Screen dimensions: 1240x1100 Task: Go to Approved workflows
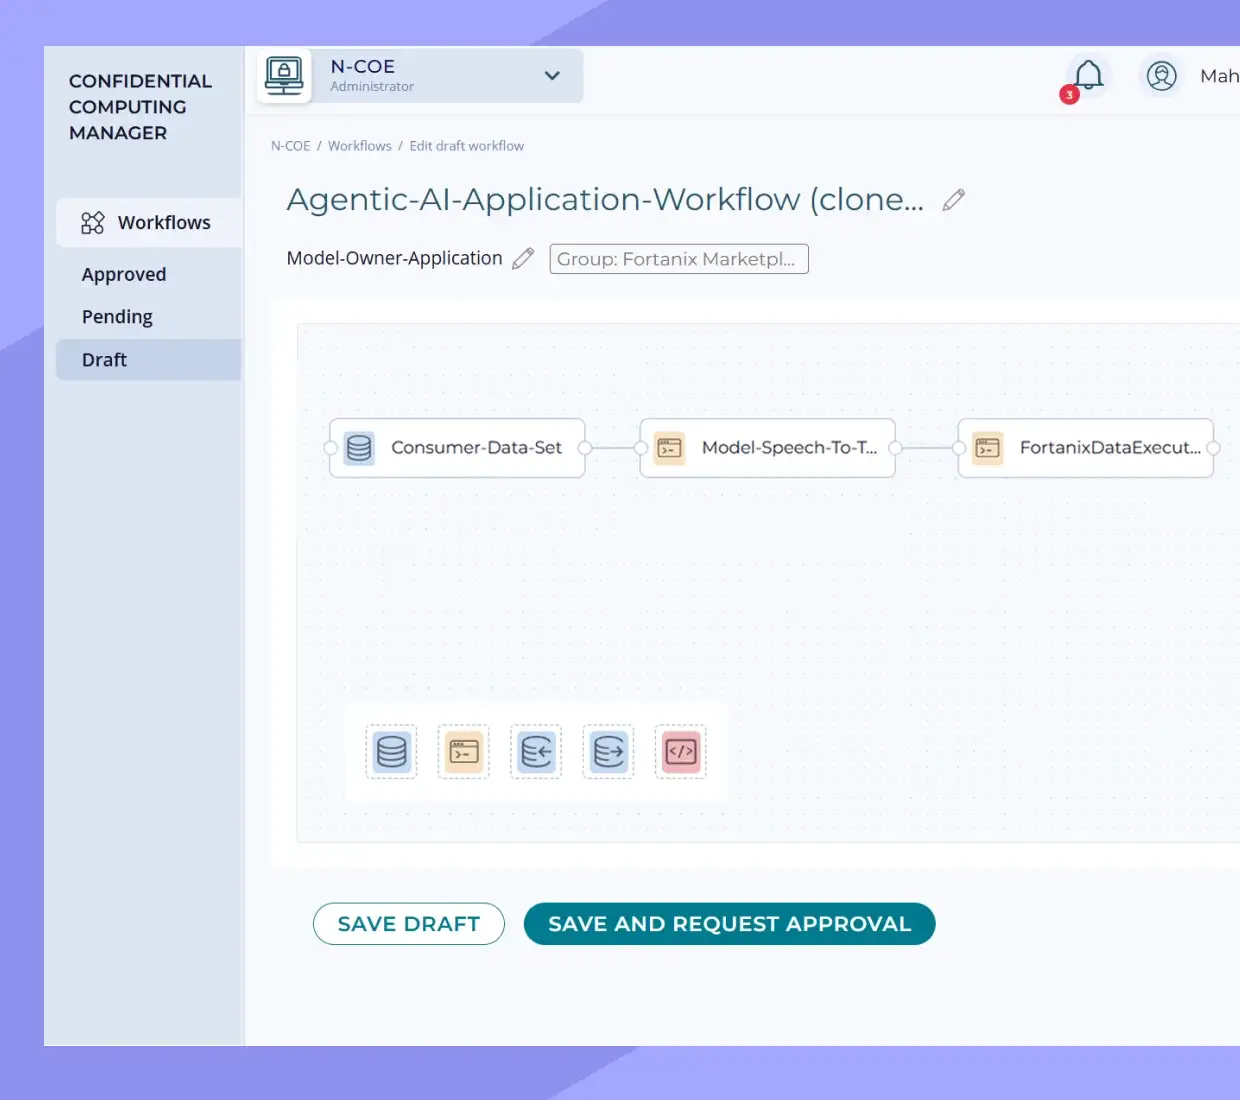(x=124, y=274)
